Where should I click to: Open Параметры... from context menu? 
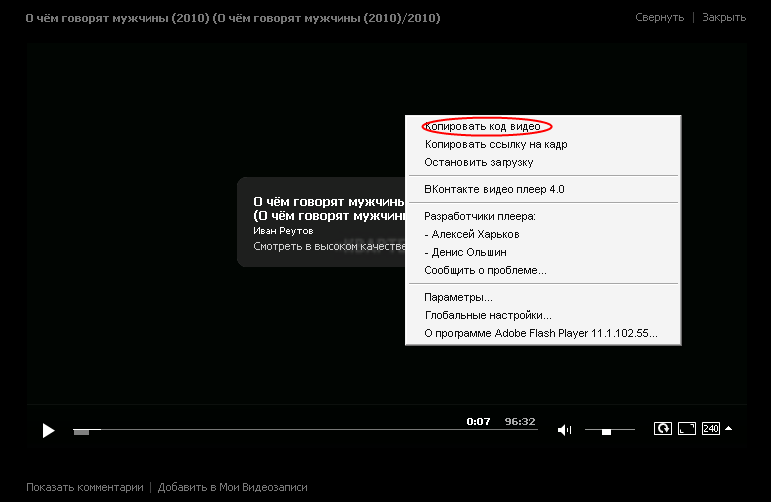tap(543, 297)
